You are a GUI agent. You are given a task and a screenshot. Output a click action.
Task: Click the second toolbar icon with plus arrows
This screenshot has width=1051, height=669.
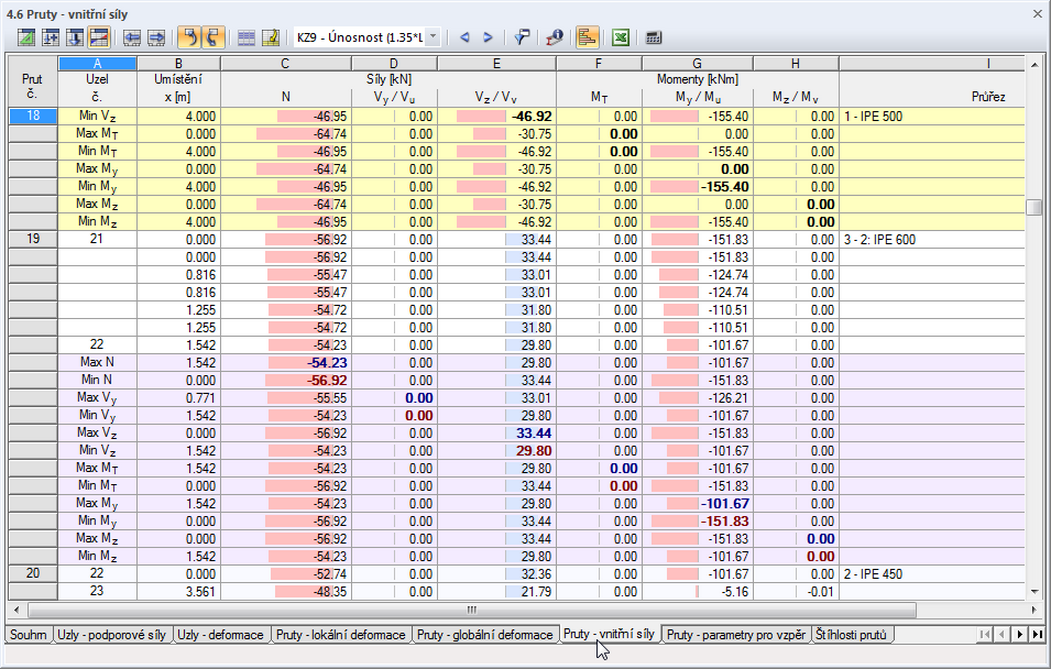pyautogui.click(x=50, y=38)
